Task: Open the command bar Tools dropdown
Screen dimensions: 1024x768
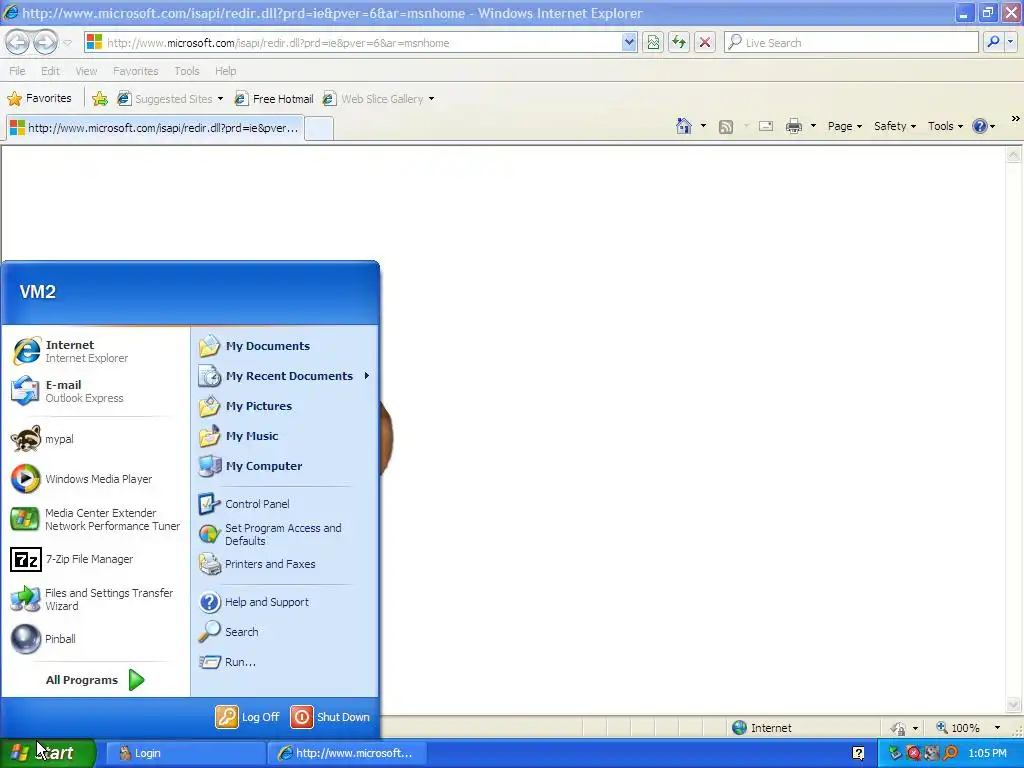Action: pyautogui.click(x=945, y=126)
